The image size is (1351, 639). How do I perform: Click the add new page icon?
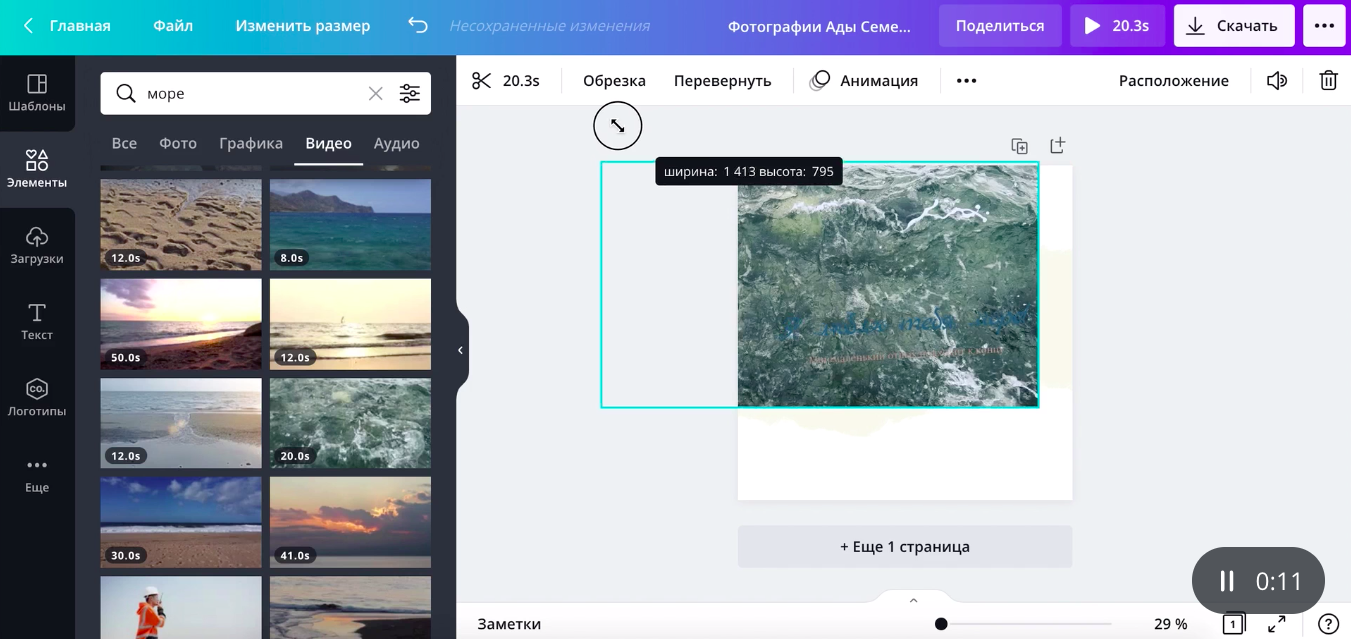click(x=1057, y=146)
